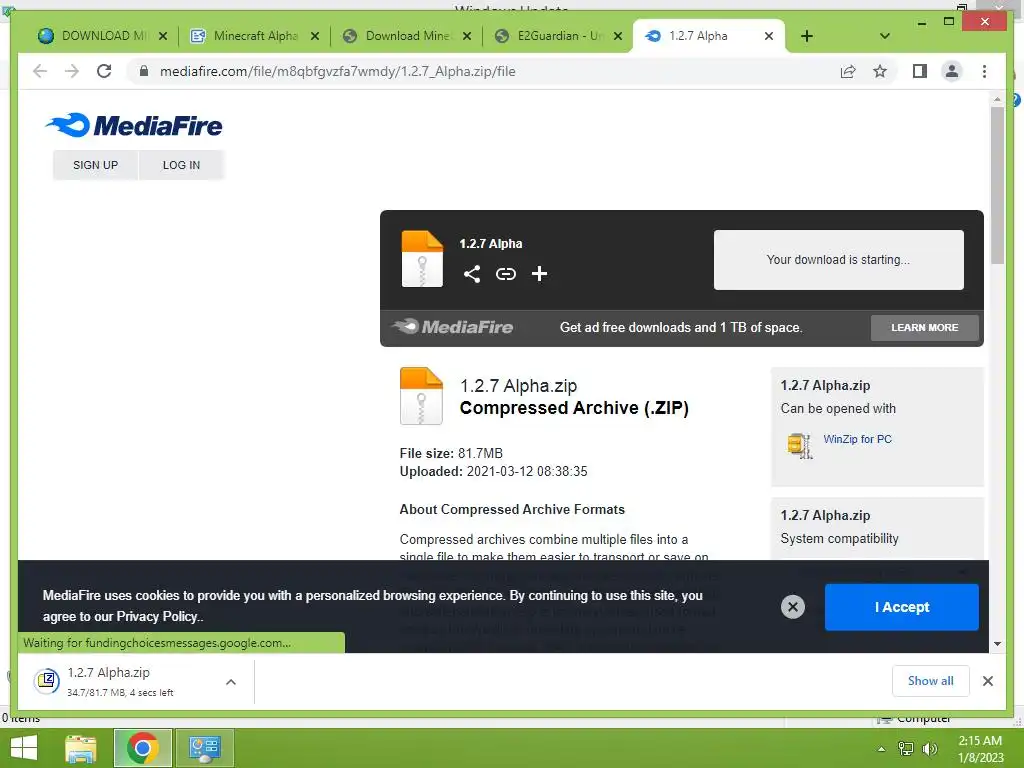Click the zip file icon in dark panel
Viewport: 1024px width, 768px height.
(x=422, y=259)
